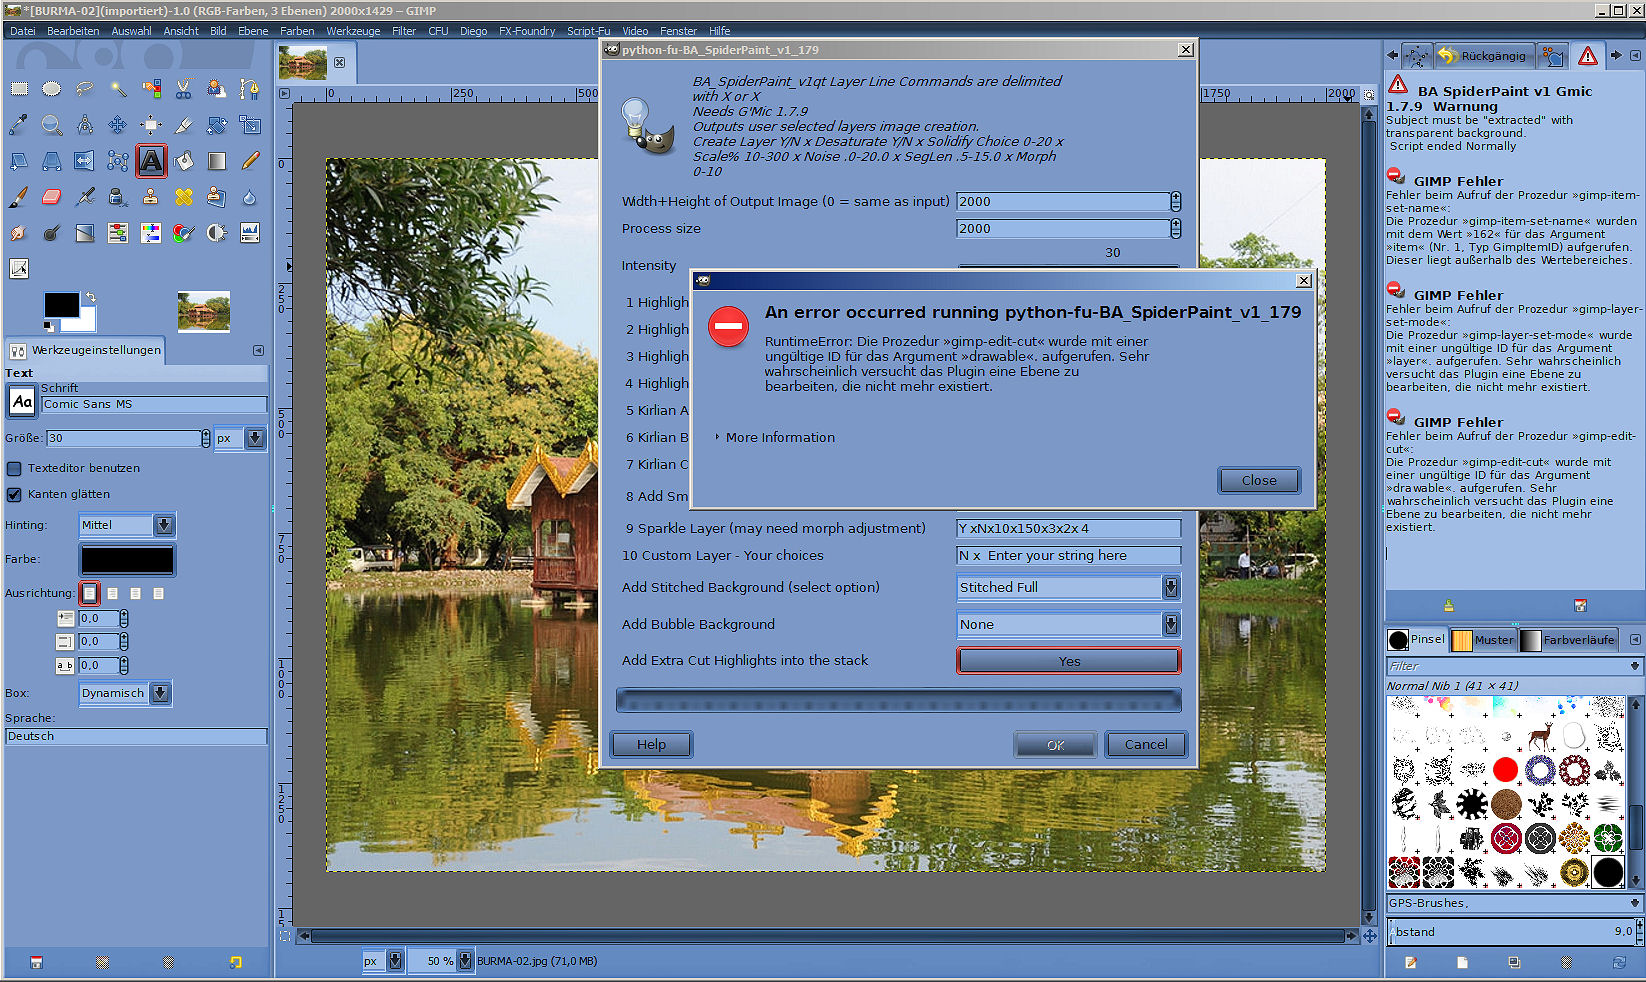Open the zoom level 50 % dropdown
Image resolution: width=1646 pixels, height=982 pixels.
tap(441, 961)
